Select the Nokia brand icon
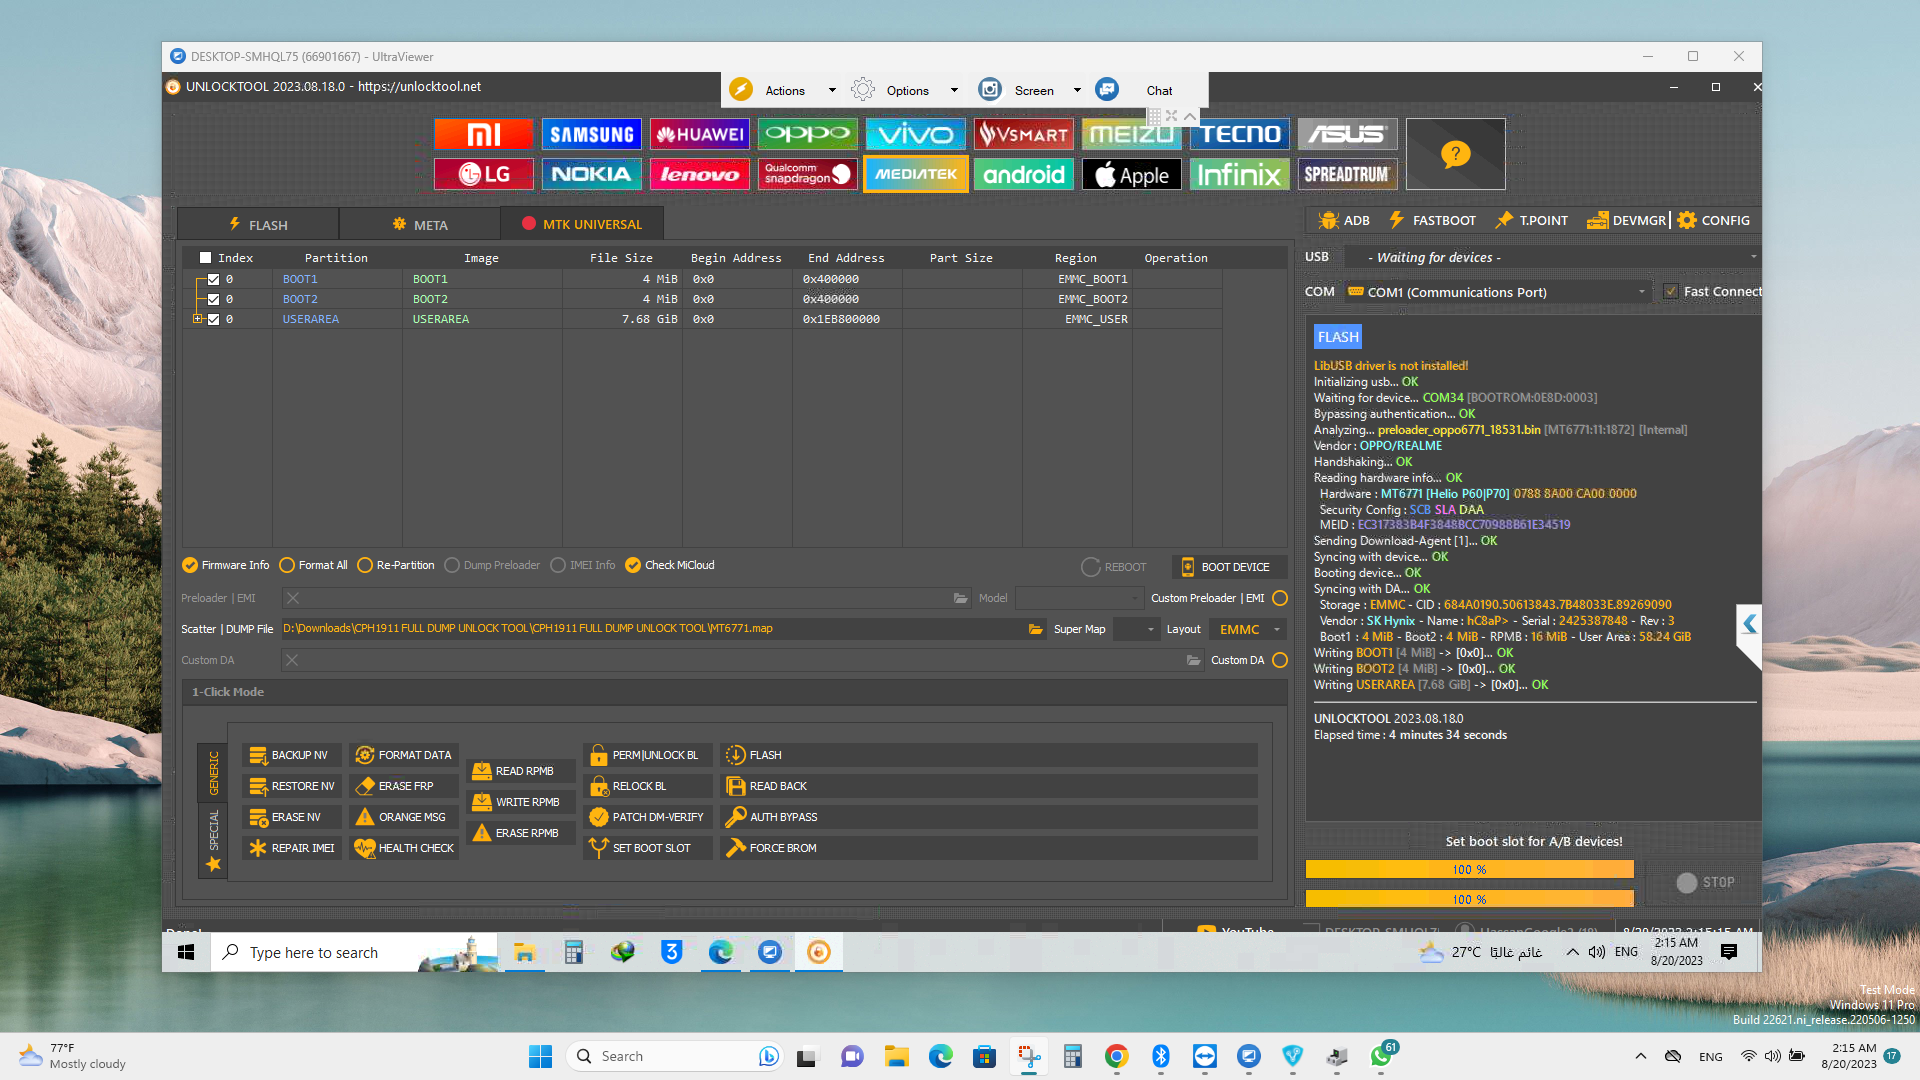Image resolution: width=1920 pixels, height=1080 pixels. click(x=592, y=174)
